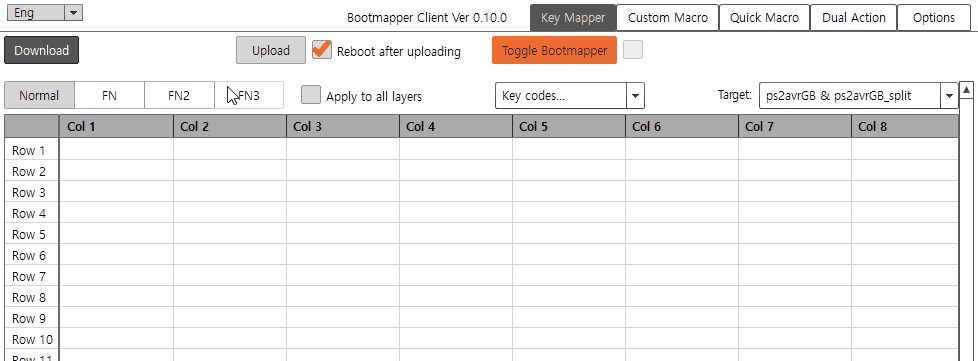Image resolution: width=978 pixels, height=361 pixels.
Task: Select cell at Row 8, Col 2
Action: coord(230,297)
